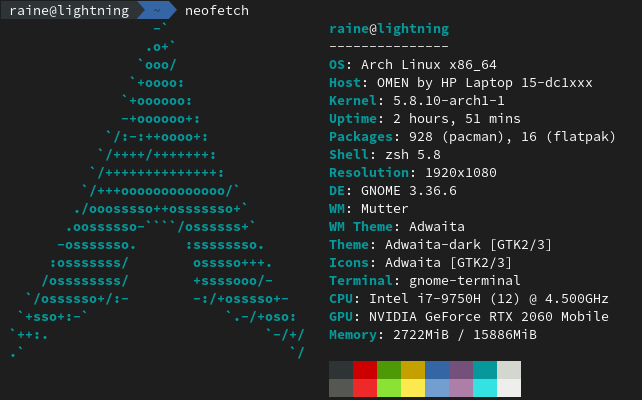Click the Arch Linux ASCII logo
The image size is (642, 400).
coord(157,190)
